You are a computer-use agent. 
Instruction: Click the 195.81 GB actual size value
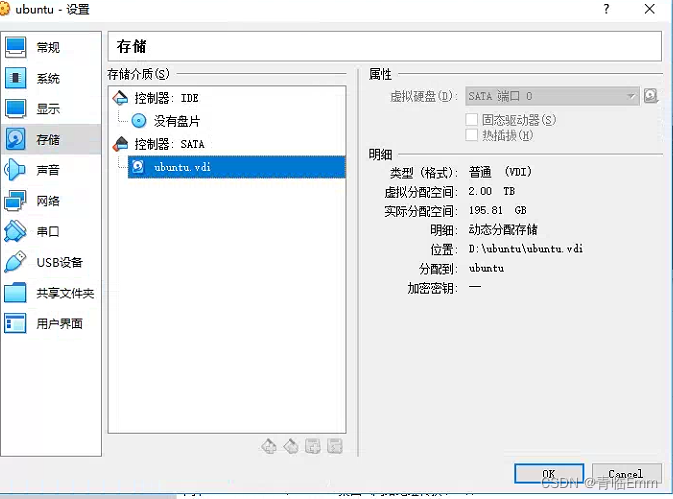click(497, 210)
